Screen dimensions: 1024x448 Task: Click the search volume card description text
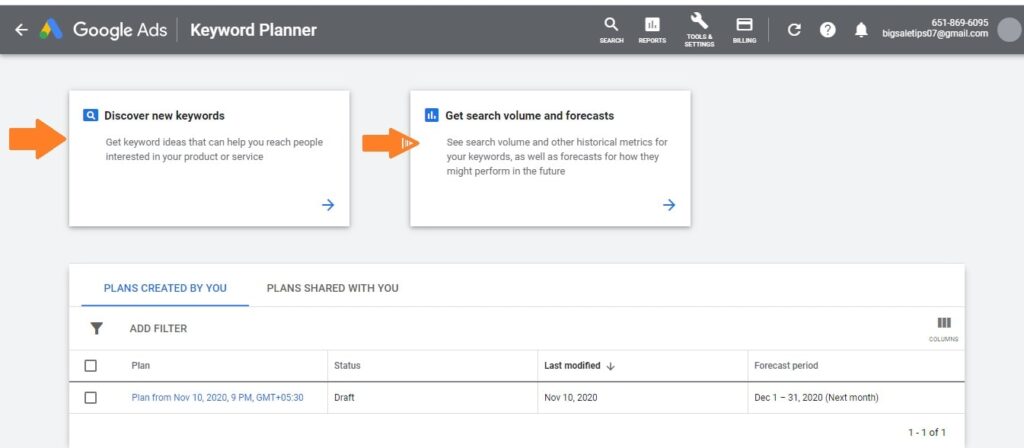[557, 157]
